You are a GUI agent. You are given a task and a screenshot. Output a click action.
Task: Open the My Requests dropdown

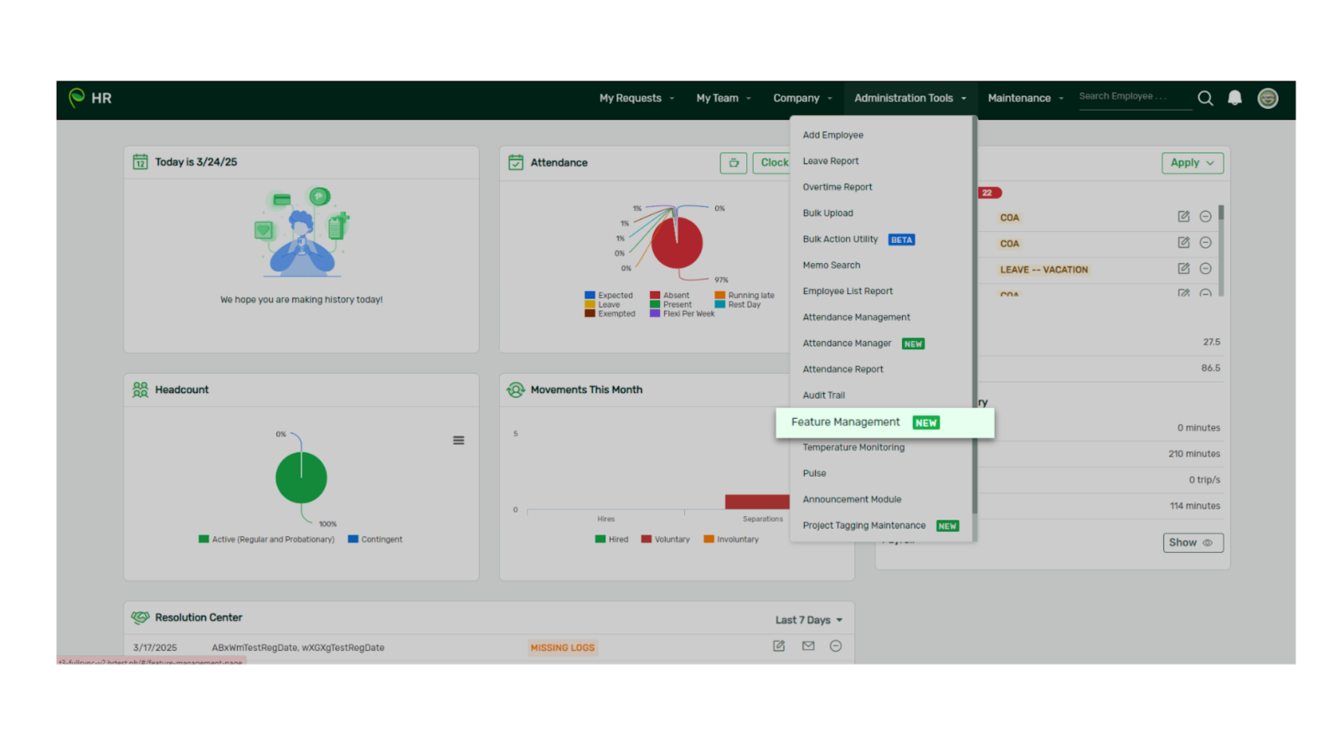coord(637,98)
